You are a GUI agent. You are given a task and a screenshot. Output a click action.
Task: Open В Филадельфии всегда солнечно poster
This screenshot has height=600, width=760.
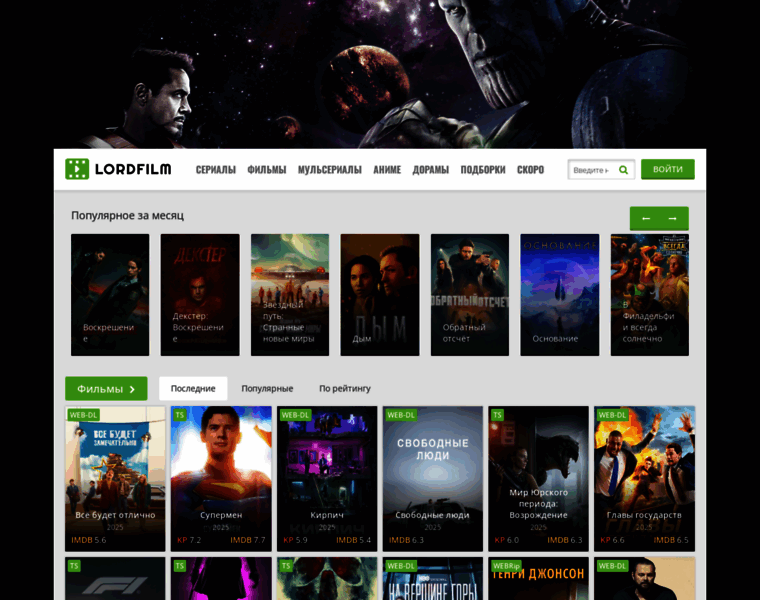649,295
